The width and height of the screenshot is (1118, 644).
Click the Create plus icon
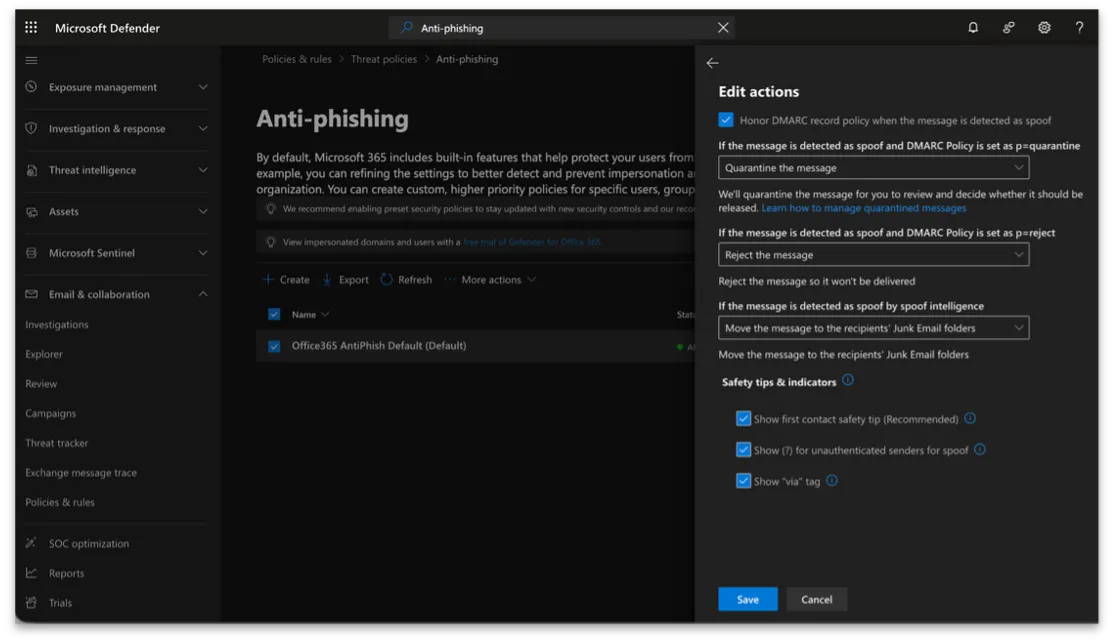point(268,280)
